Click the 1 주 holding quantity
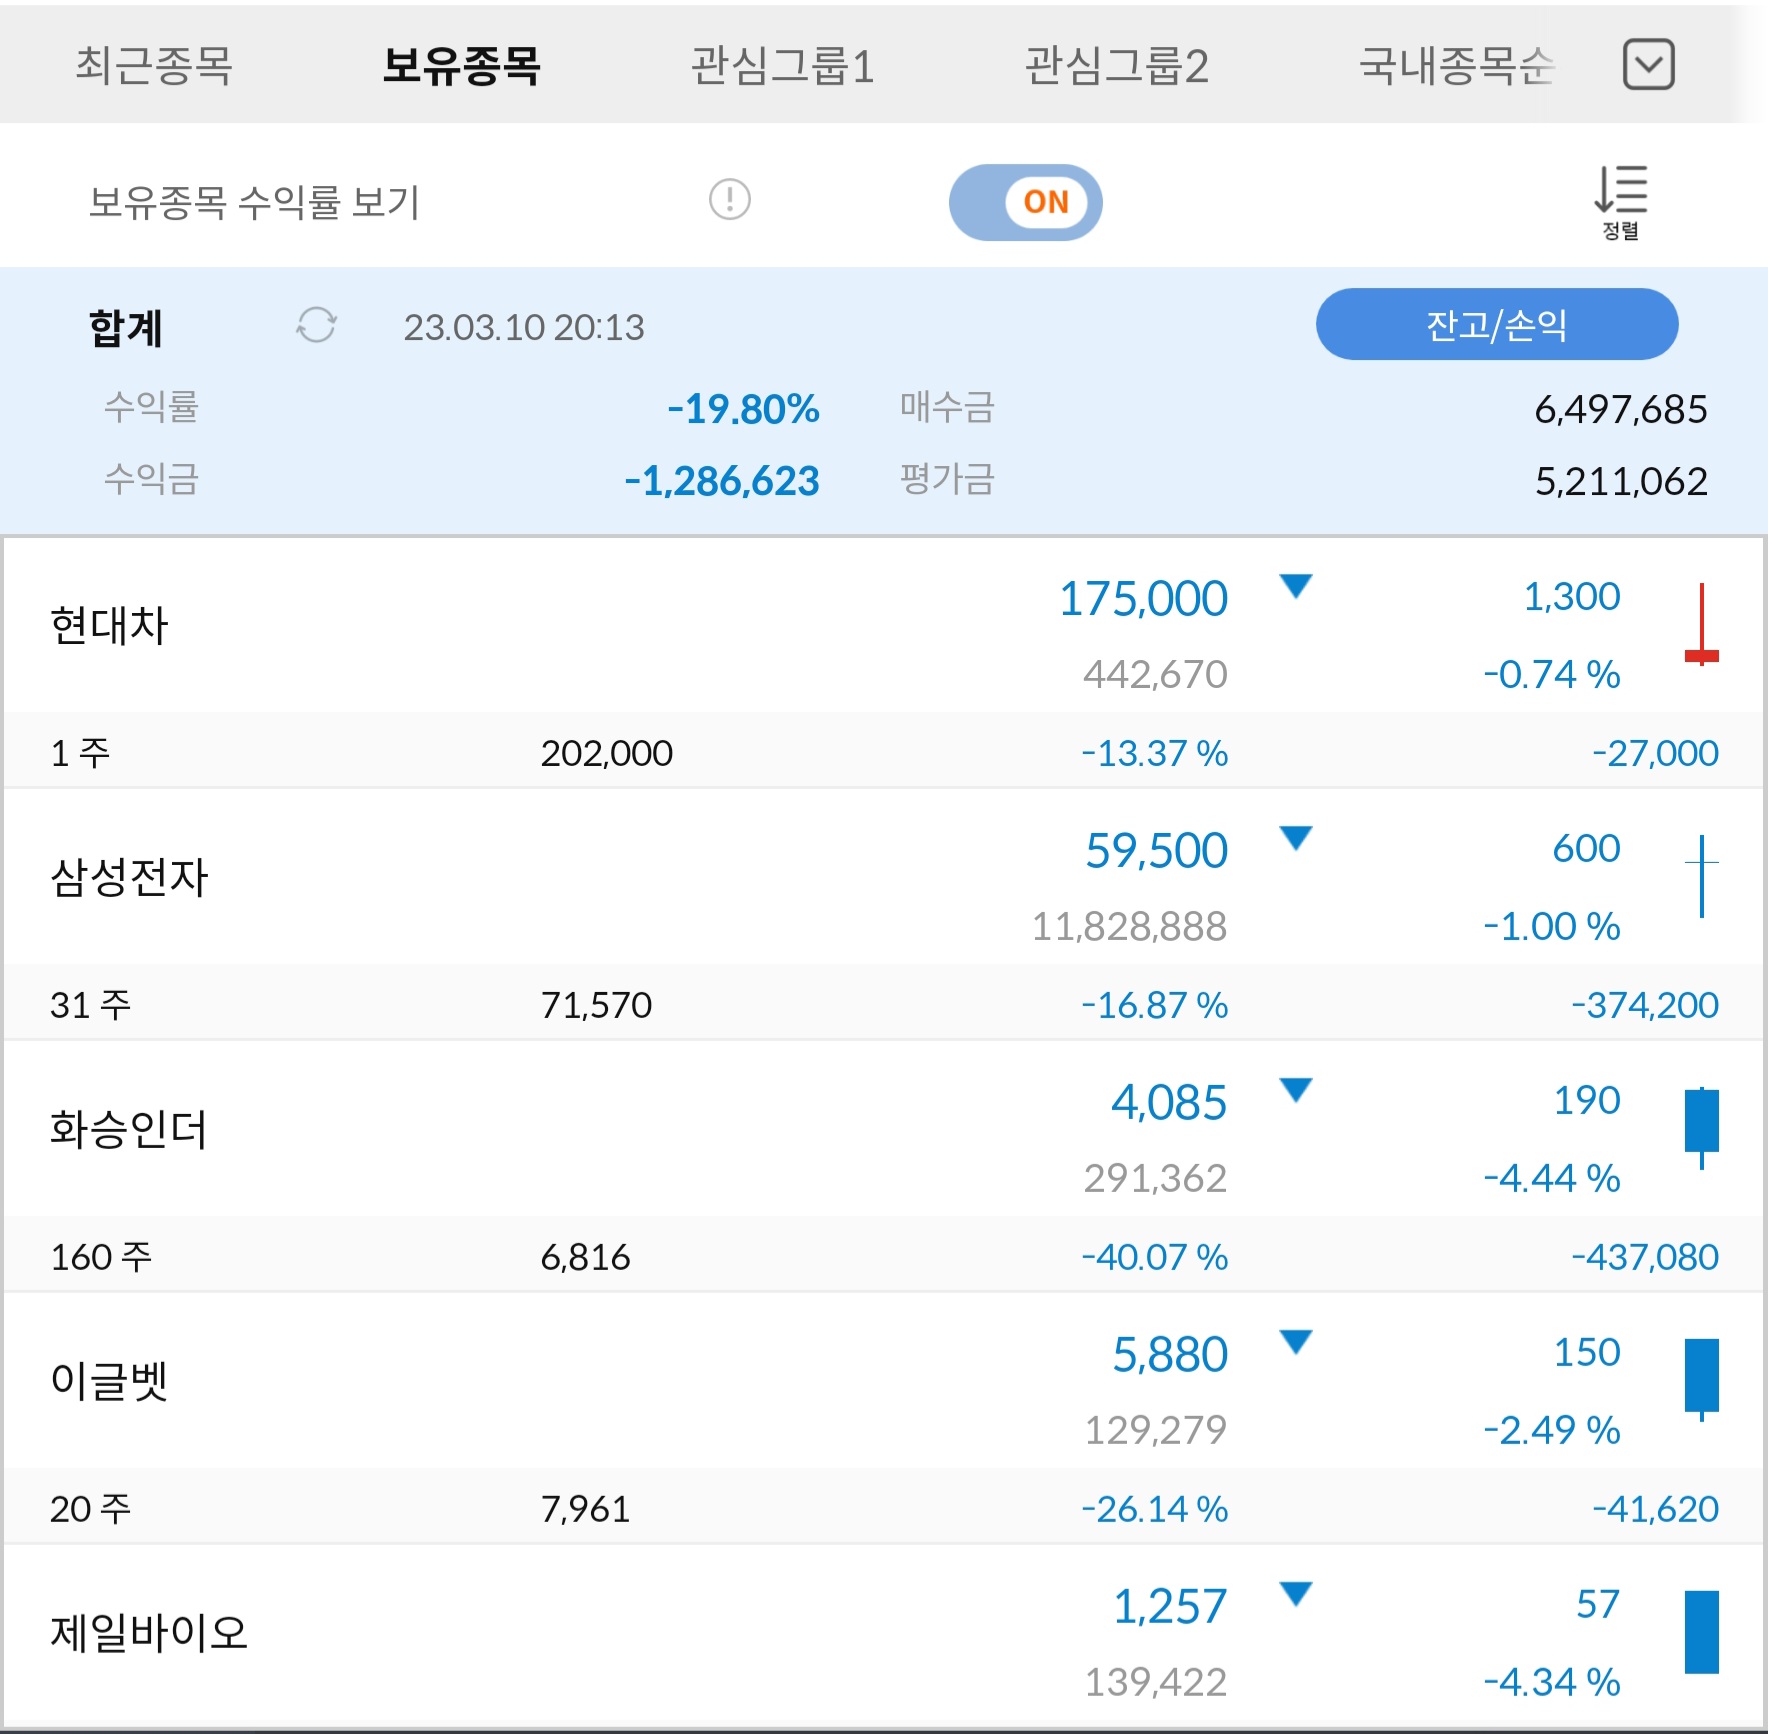 click(x=80, y=753)
